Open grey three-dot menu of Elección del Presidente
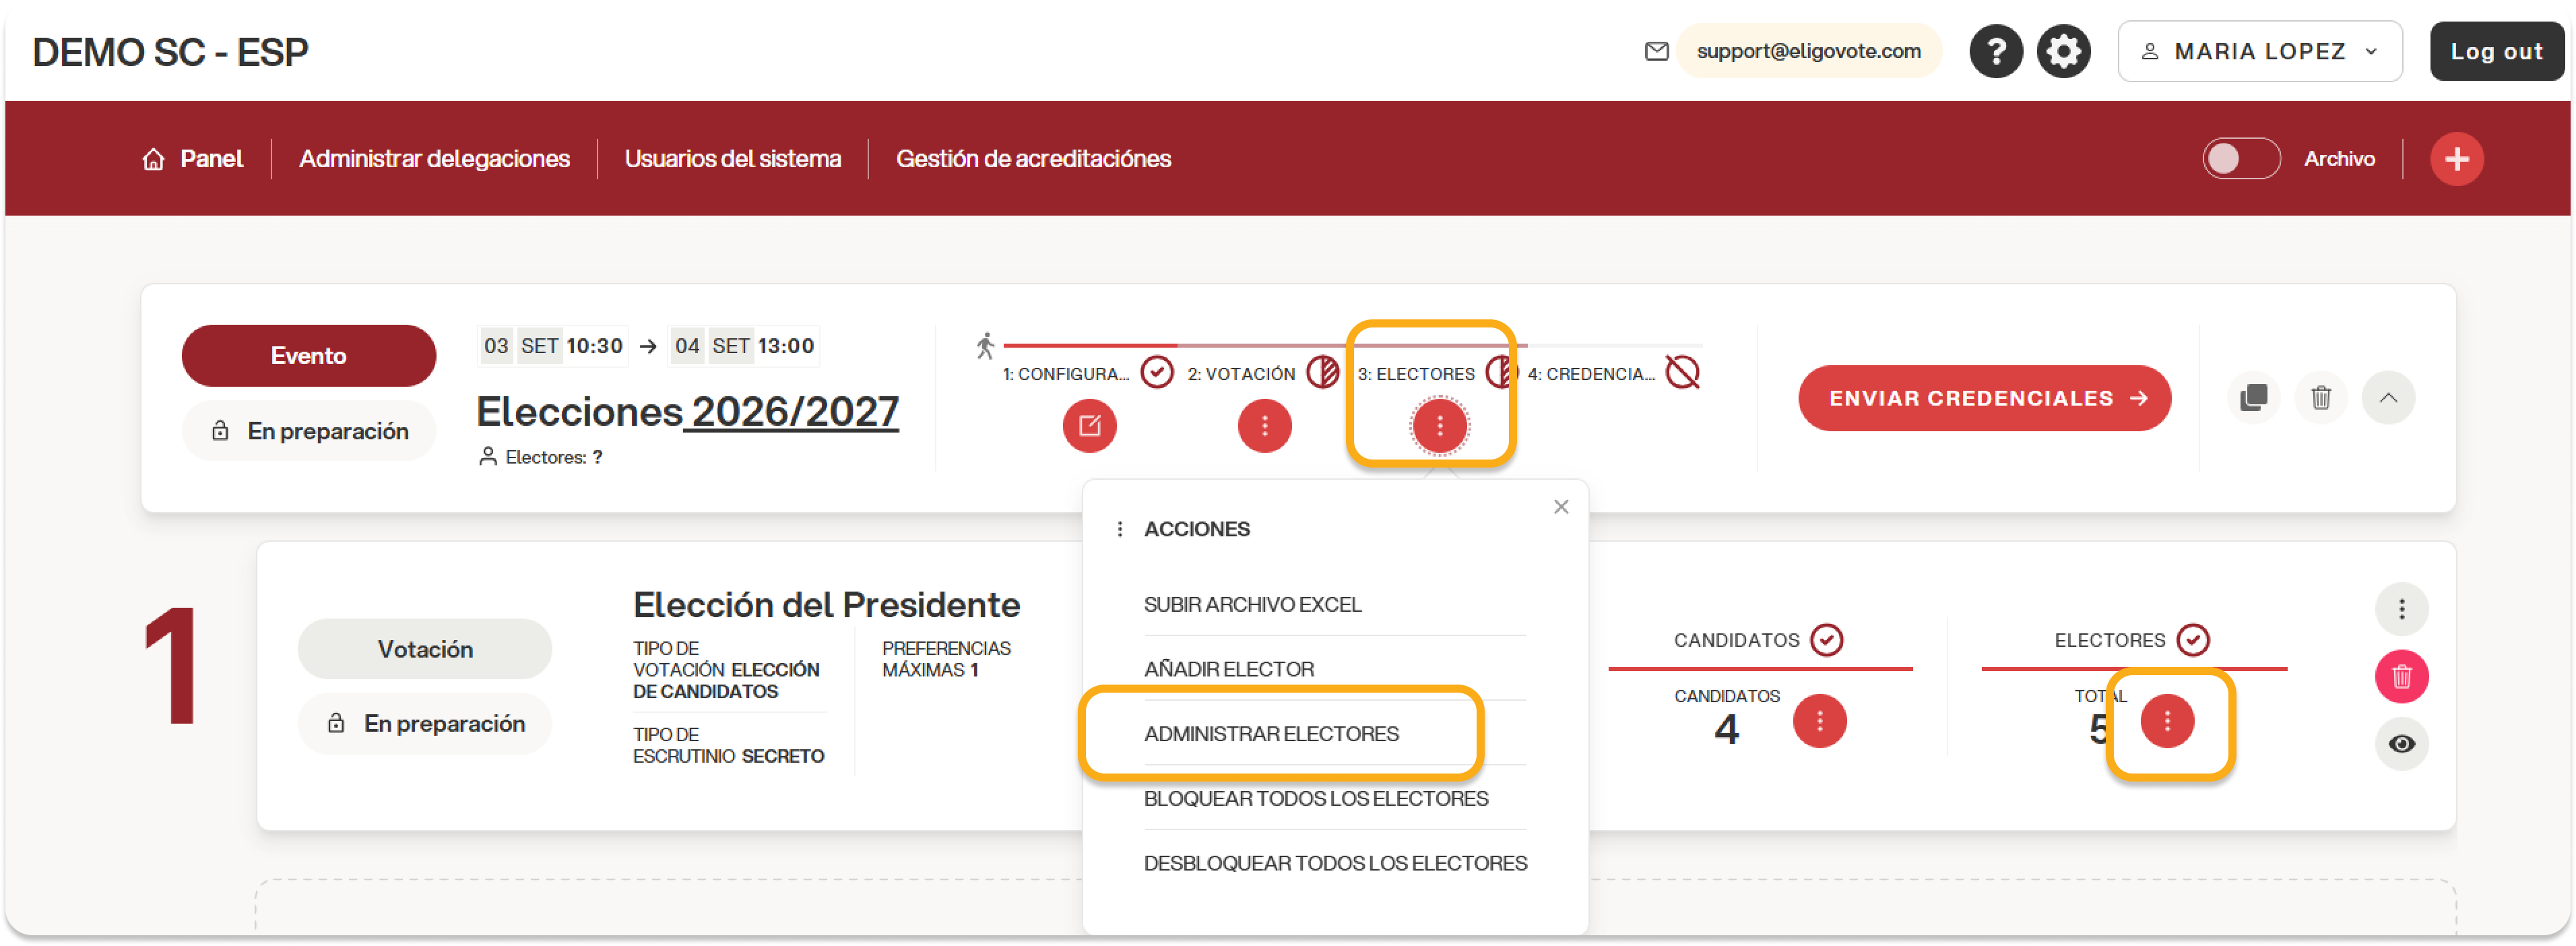 tap(2401, 609)
